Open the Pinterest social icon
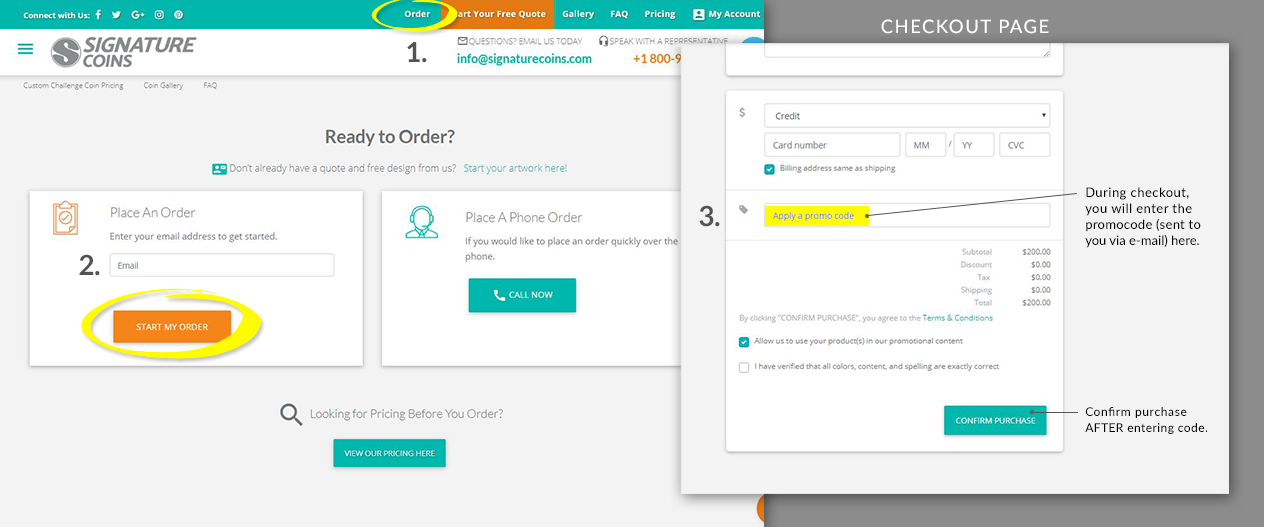This screenshot has height=527, width=1264. pyautogui.click(x=179, y=15)
